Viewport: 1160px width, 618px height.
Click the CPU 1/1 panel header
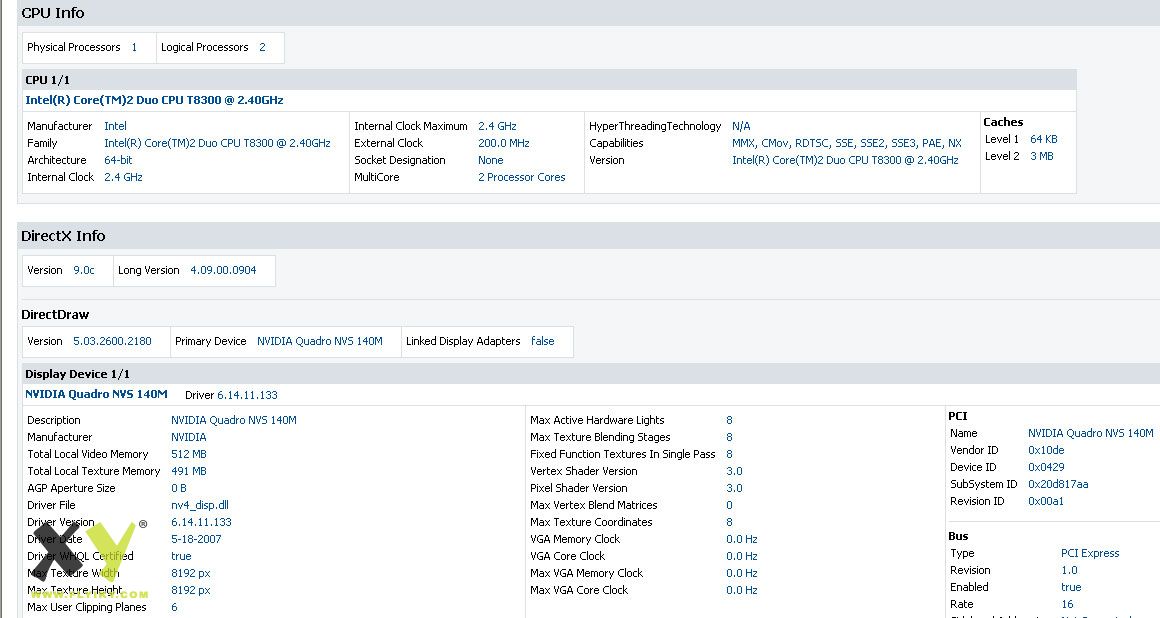[48, 80]
